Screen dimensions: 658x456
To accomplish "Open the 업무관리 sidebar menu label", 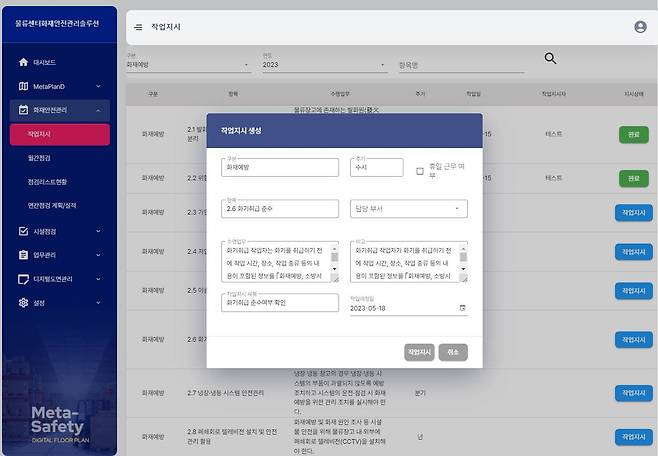I will tap(44, 255).
